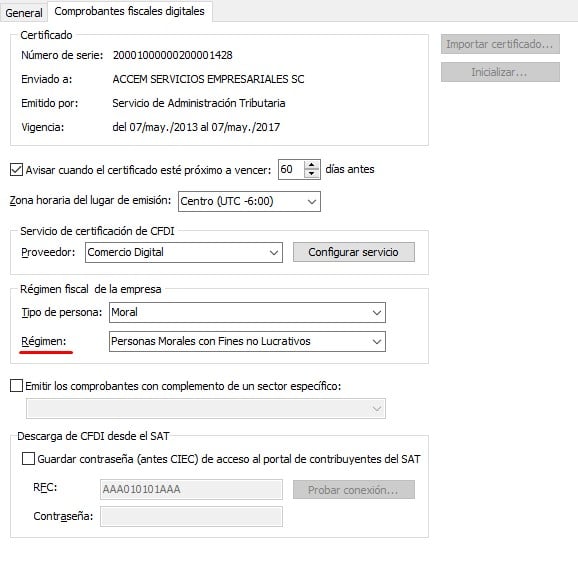Click the days-before number field showing 60
This screenshot has height=569, width=578.
[x=291, y=170]
